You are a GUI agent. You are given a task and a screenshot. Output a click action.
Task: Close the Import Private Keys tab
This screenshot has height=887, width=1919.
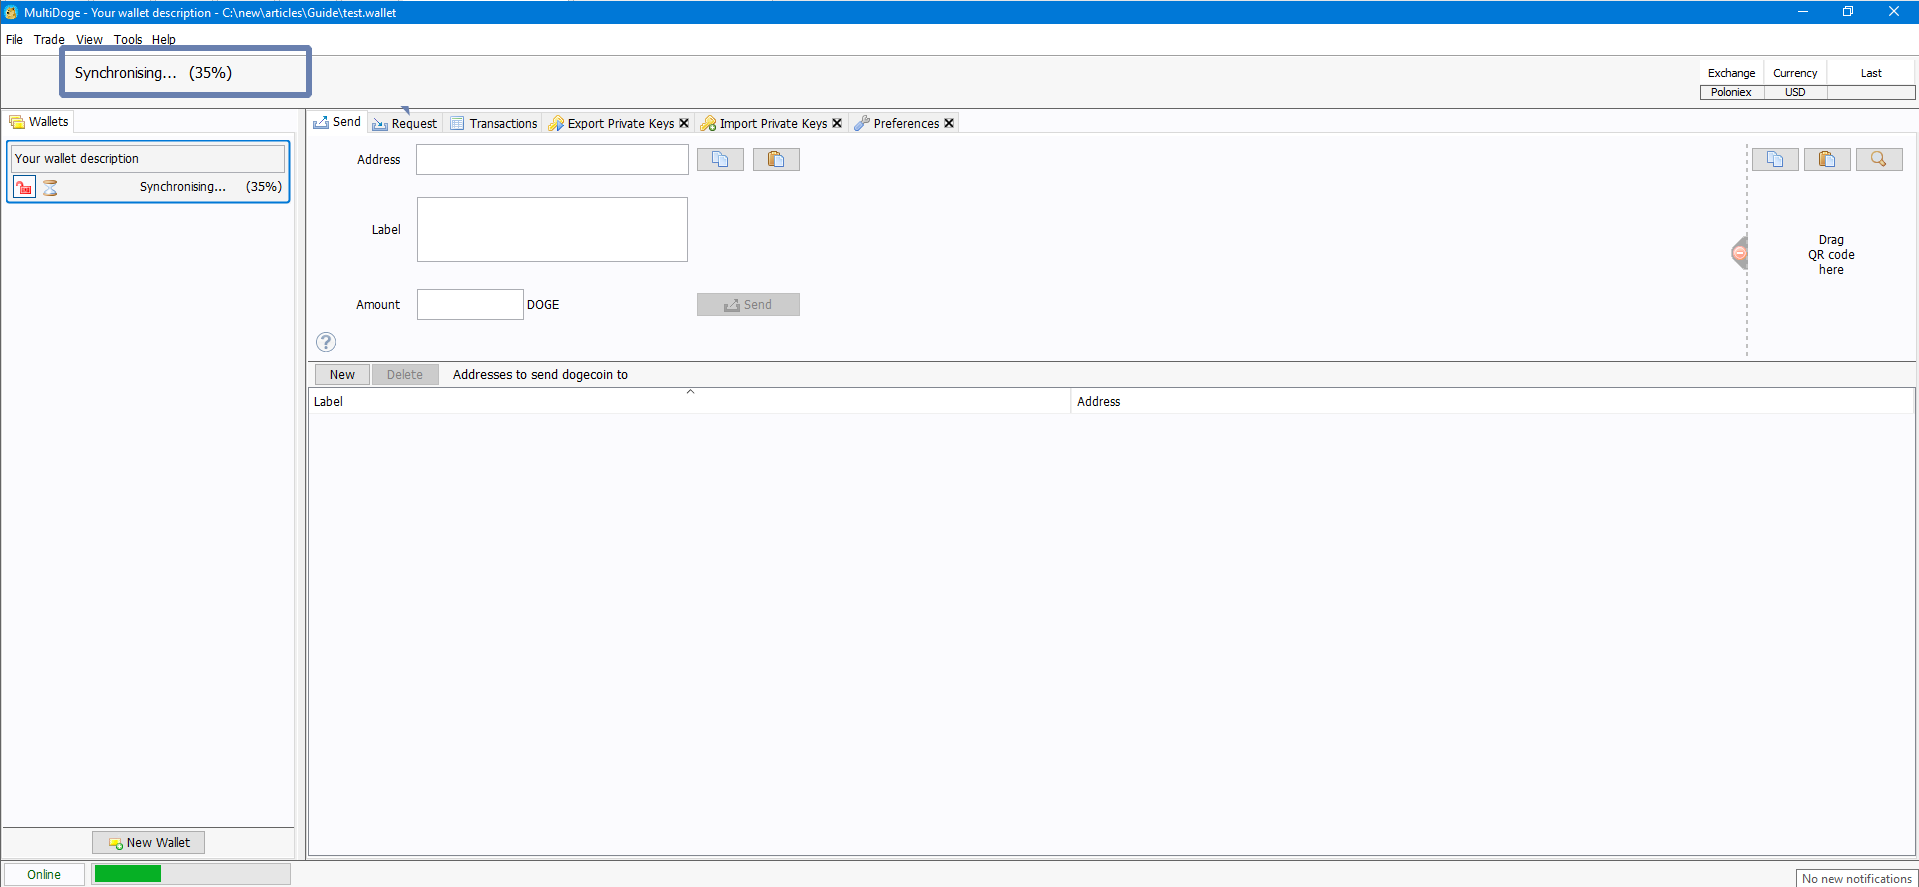pyautogui.click(x=837, y=123)
